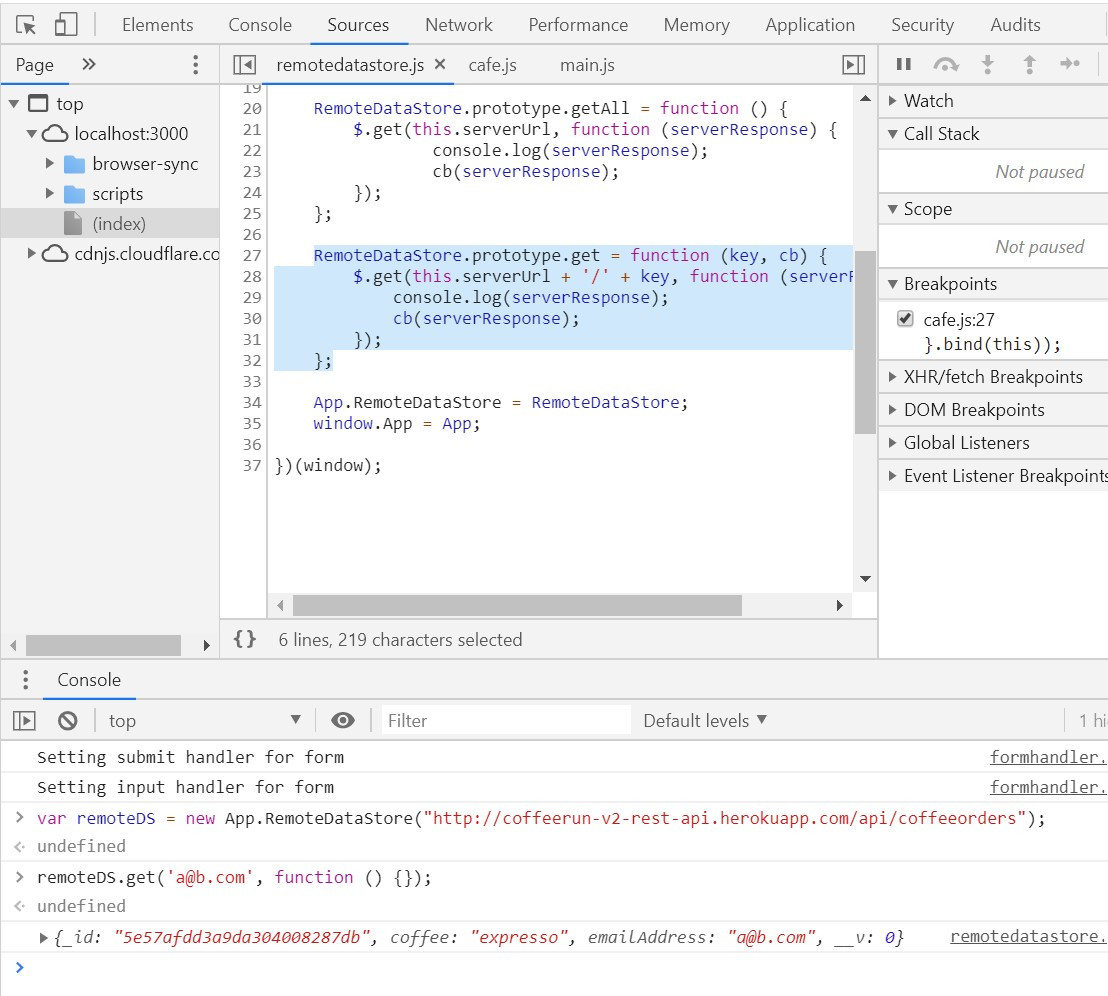
Task: Uncheck the cafe.js:27 breakpoint checkbox
Action: pyautogui.click(x=906, y=319)
